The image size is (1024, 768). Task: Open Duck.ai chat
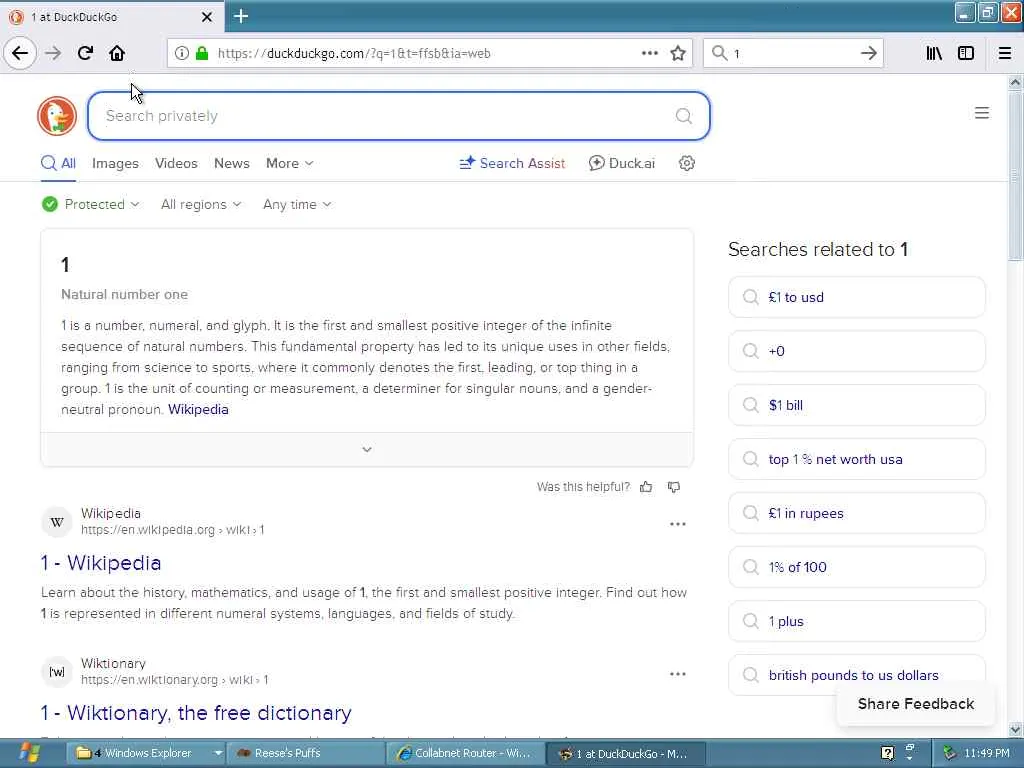coord(622,163)
